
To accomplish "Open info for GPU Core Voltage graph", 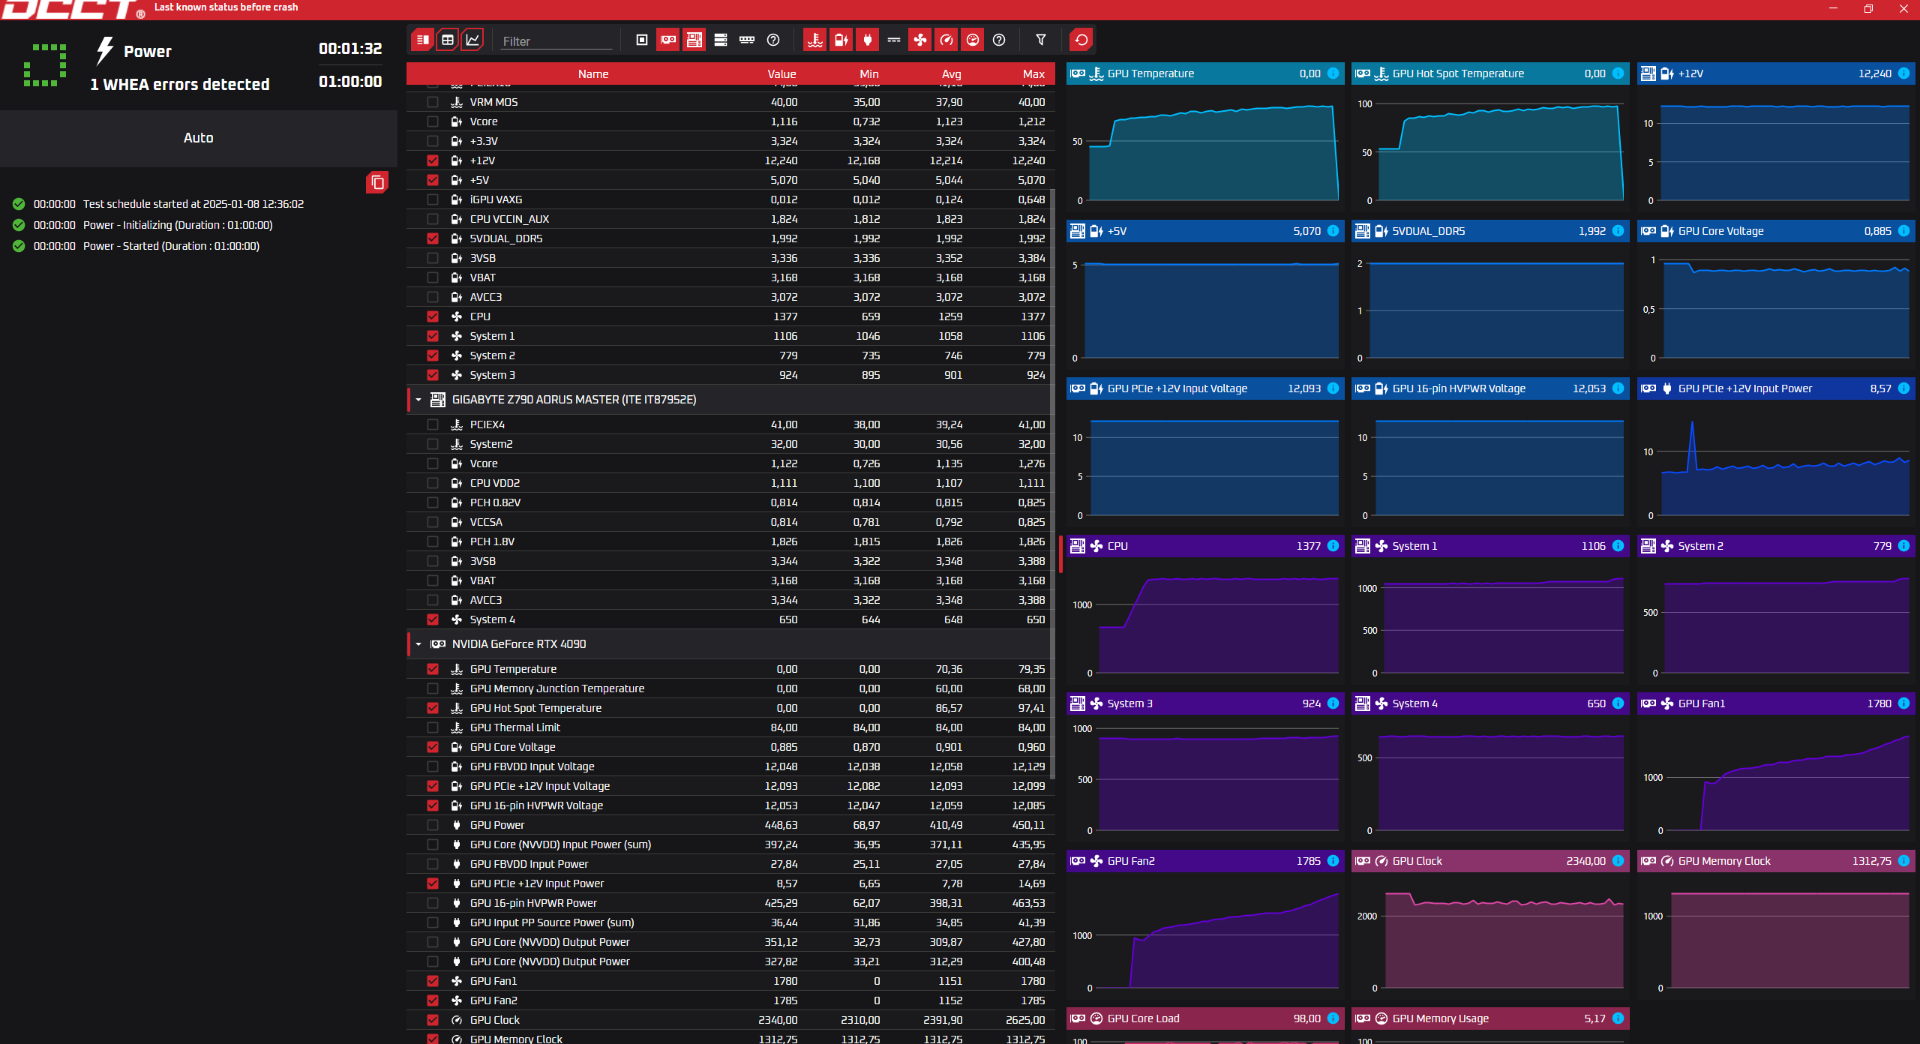I will click(x=1903, y=231).
